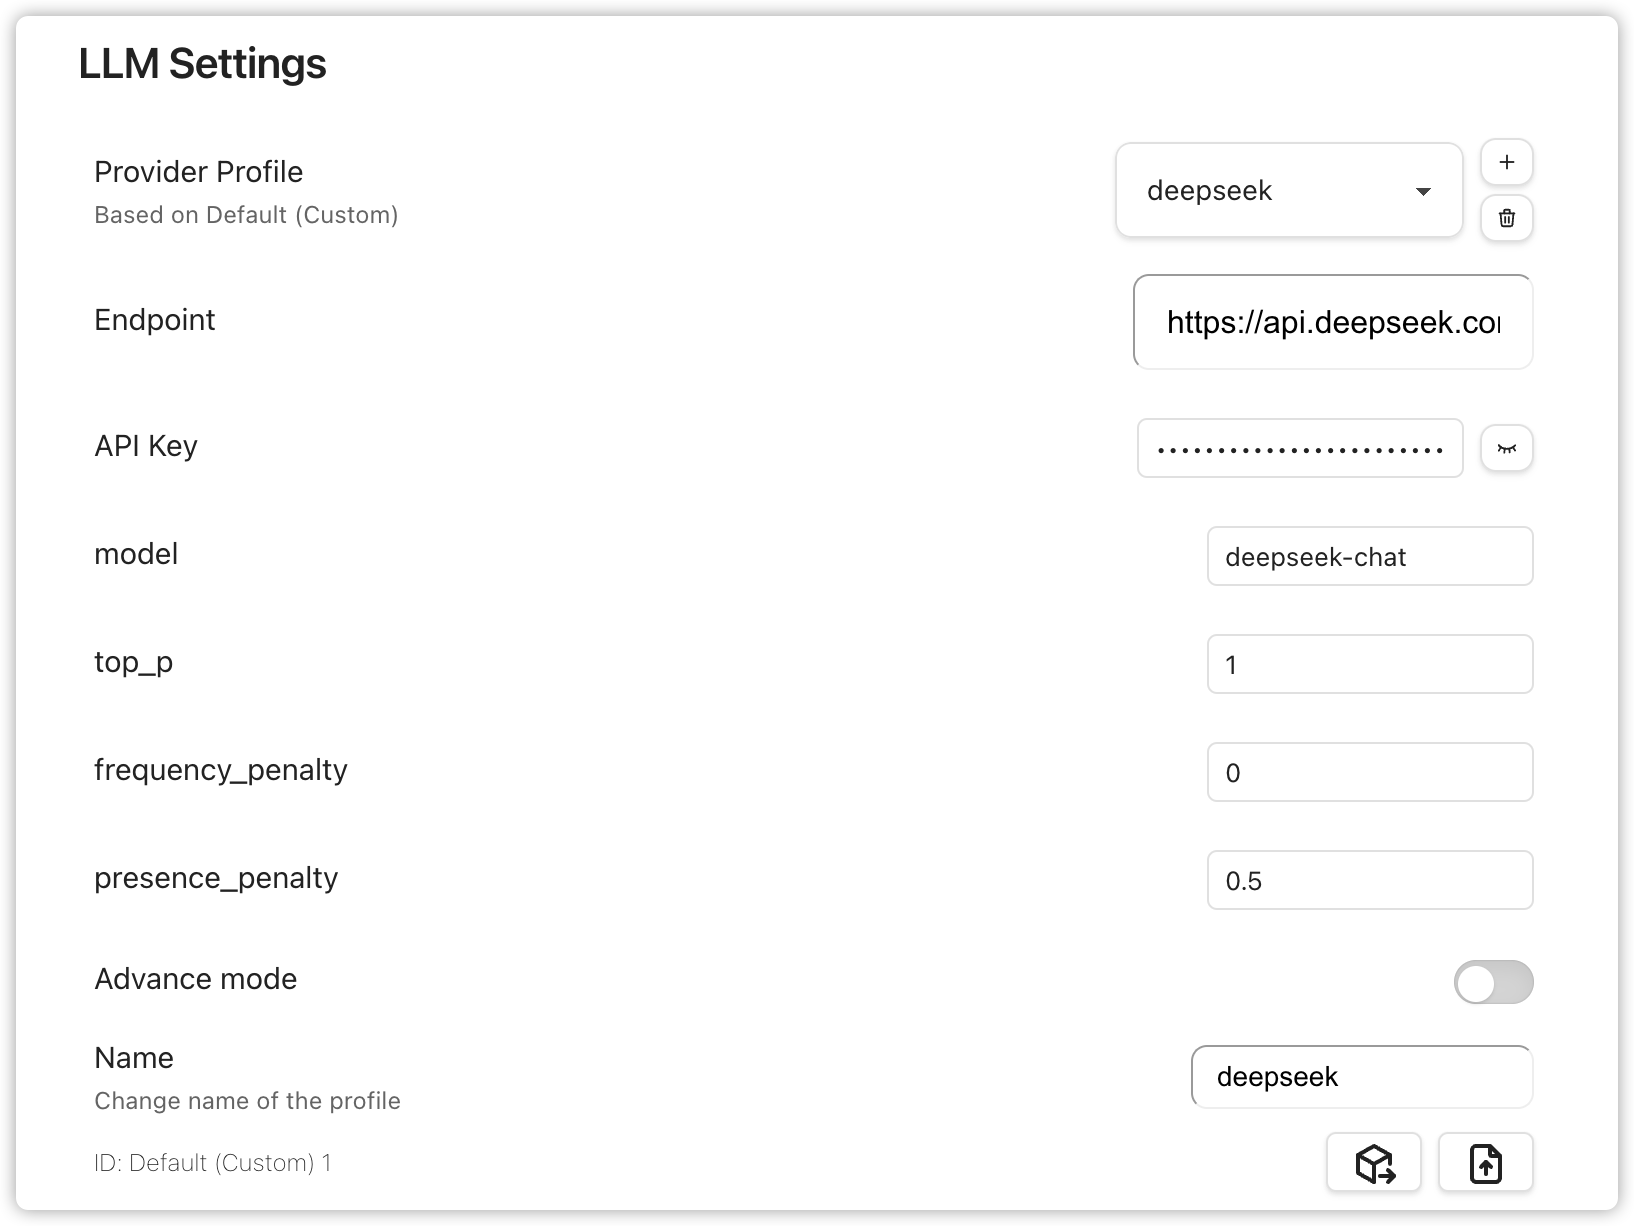Delete the deepseek profile using trash icon

click(x=1506, y=218)
